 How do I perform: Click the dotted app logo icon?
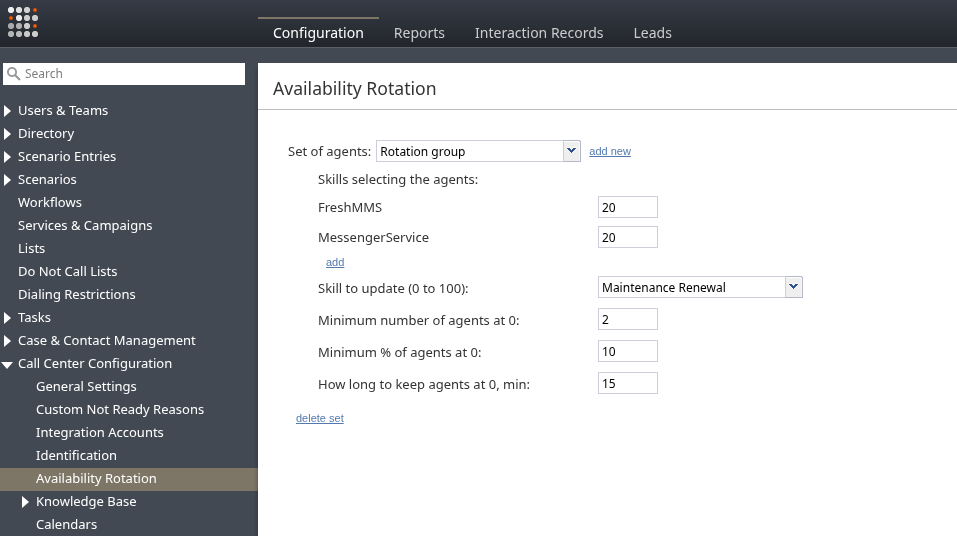[22, 22]
